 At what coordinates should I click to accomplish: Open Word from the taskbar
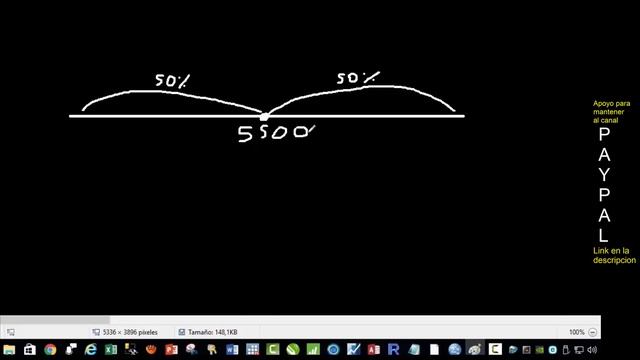(232, 350)
